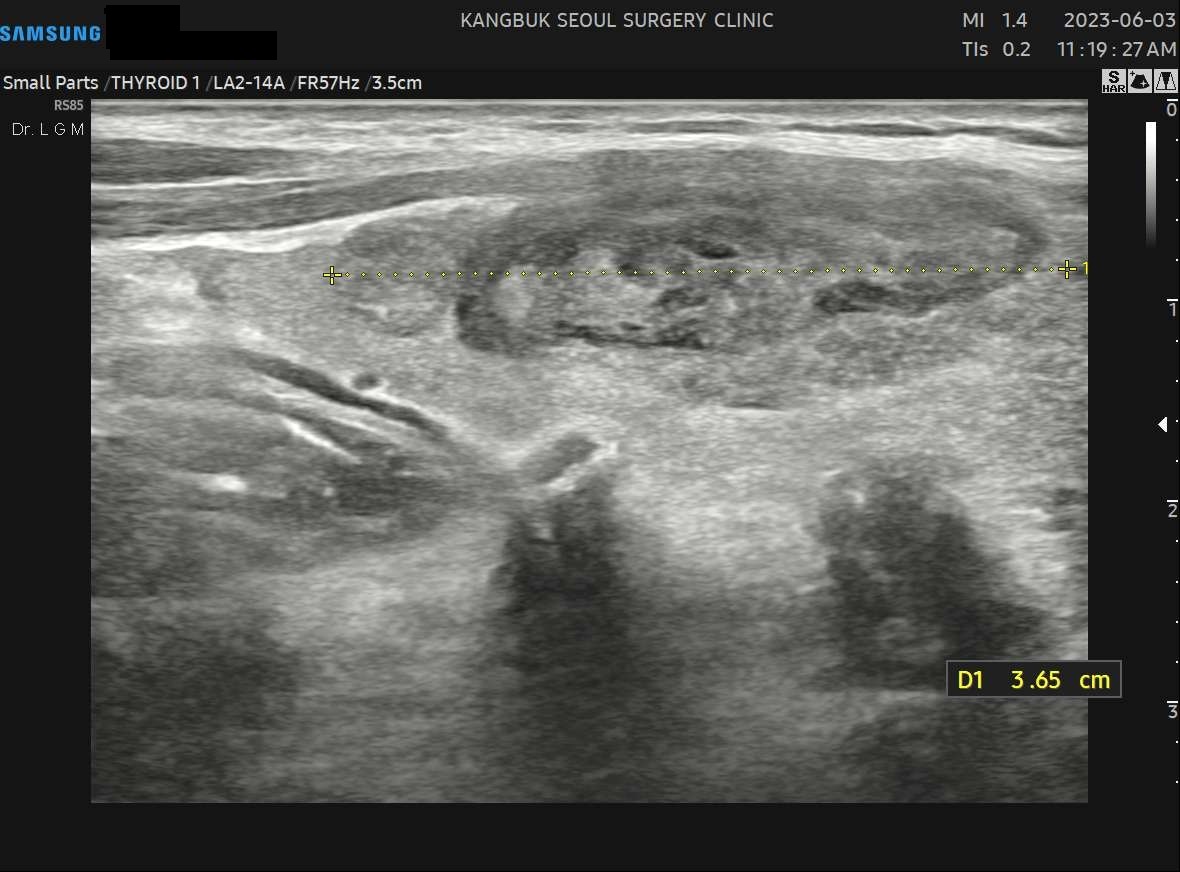Click the Samsung logo

[x=51, y=34]
